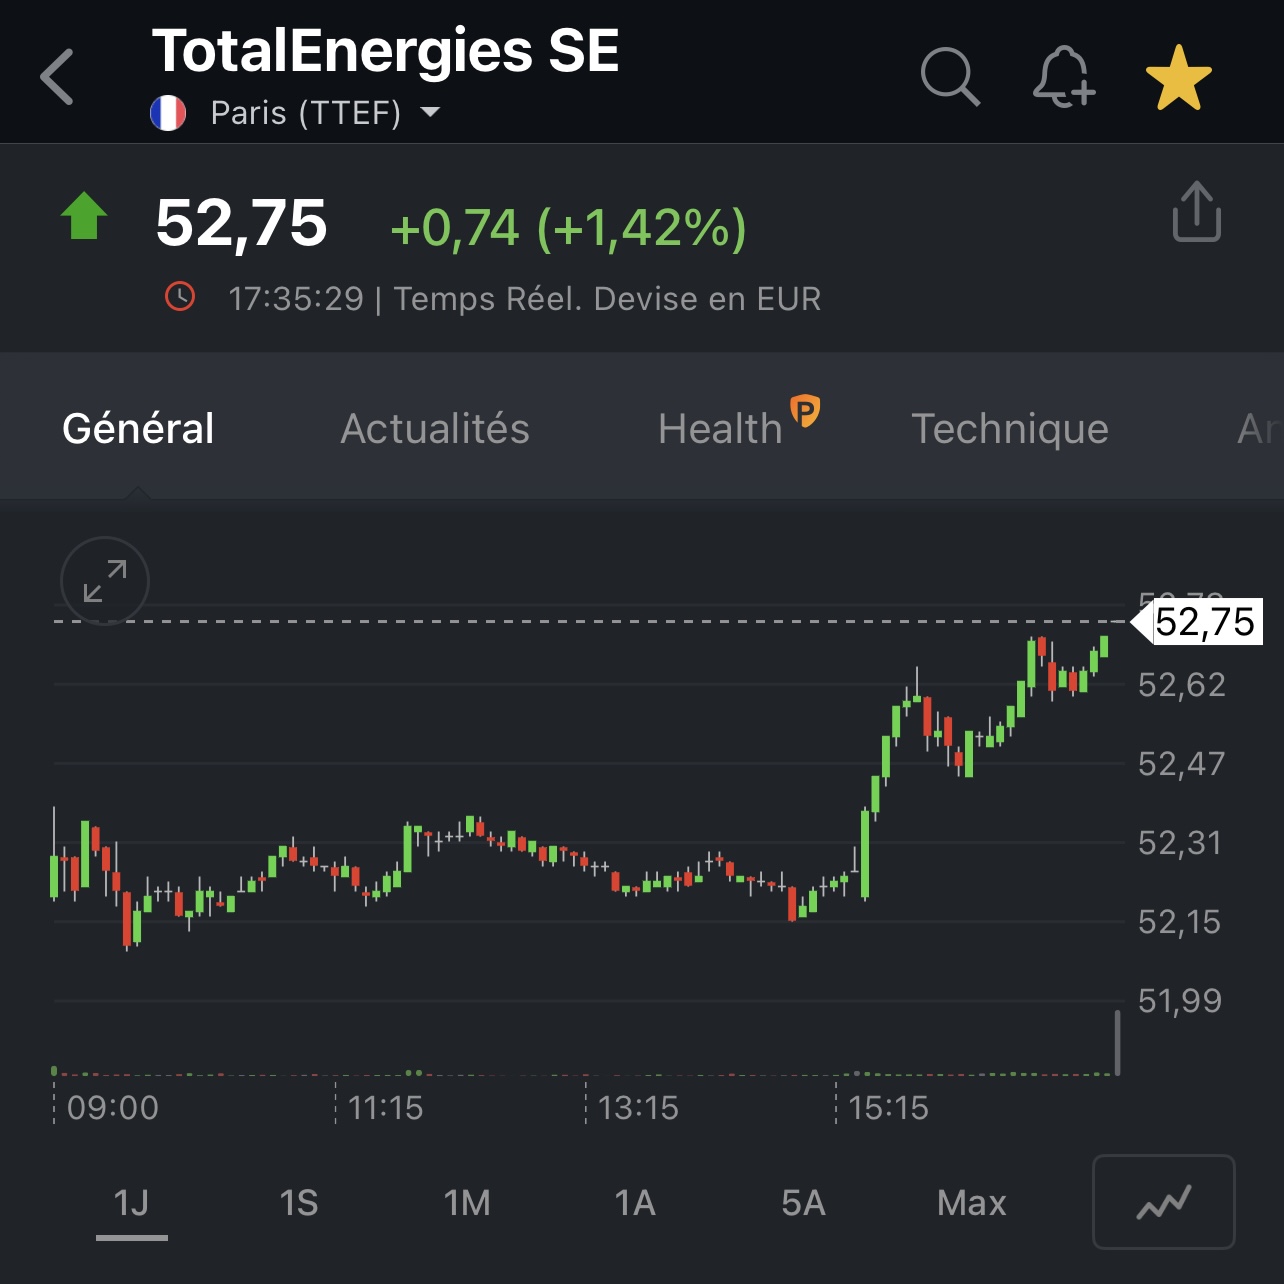Expand the chart to fullscreen
This screenshot has width=1284, height=1284.
(x=105, y=581)
